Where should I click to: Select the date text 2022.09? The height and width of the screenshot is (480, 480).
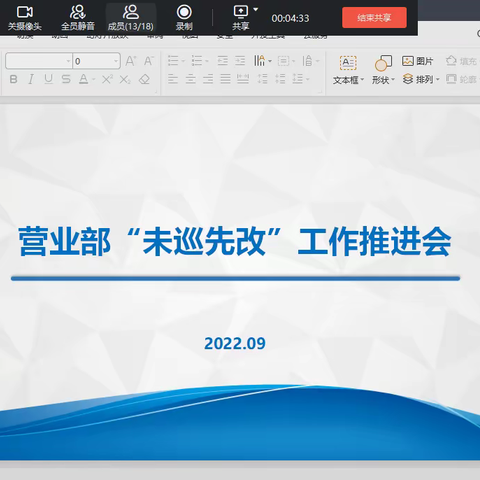[235, 344]
